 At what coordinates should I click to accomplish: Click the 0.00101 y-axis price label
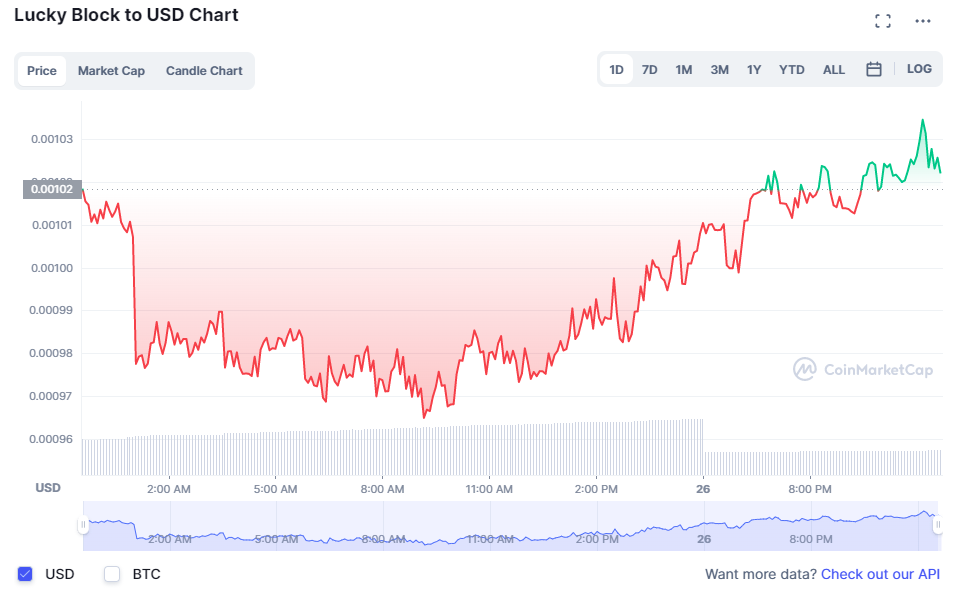(52, 225)
